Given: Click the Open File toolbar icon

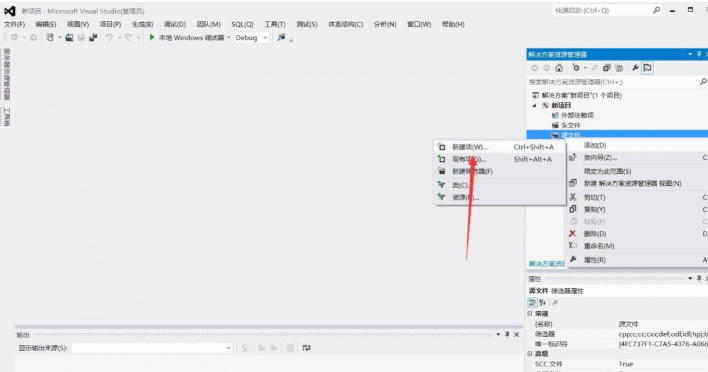Looking at the screenshot, I should tap(69, 37).
